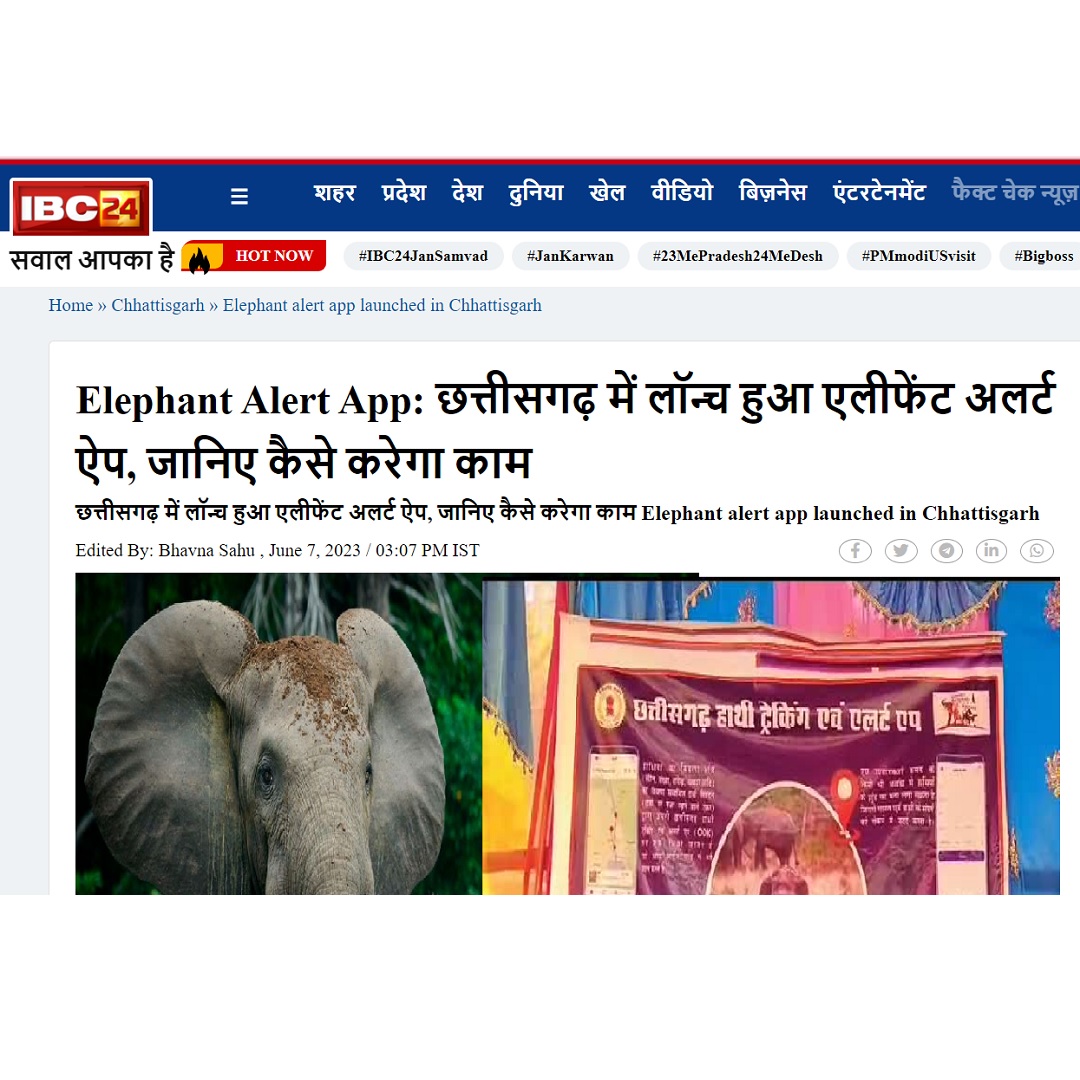Viewport: 1080px width, 1080px height.
Task: Go to the दुनिया section
Action: pyautogui.click(x=536, y=192)
